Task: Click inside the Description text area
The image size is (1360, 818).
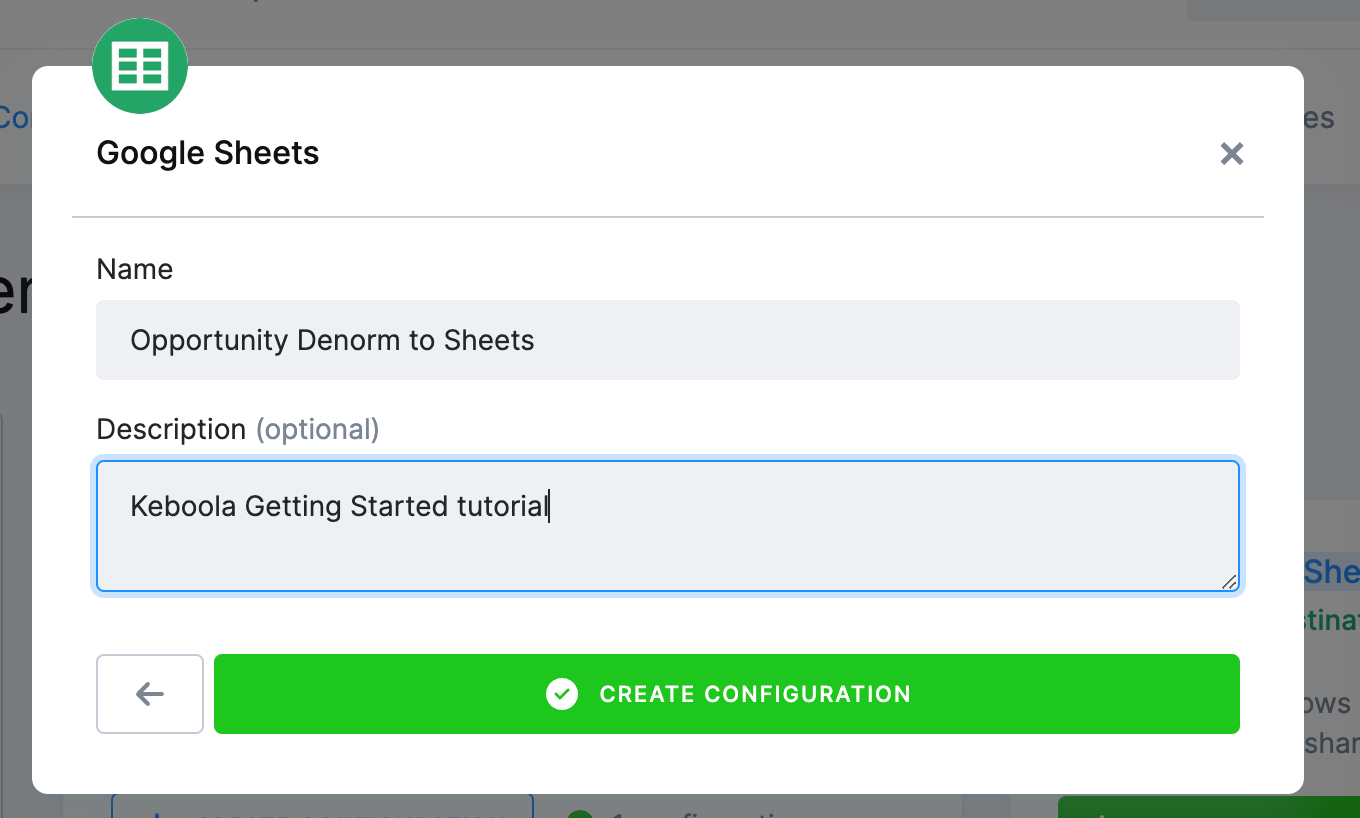Action: [668, 526]
